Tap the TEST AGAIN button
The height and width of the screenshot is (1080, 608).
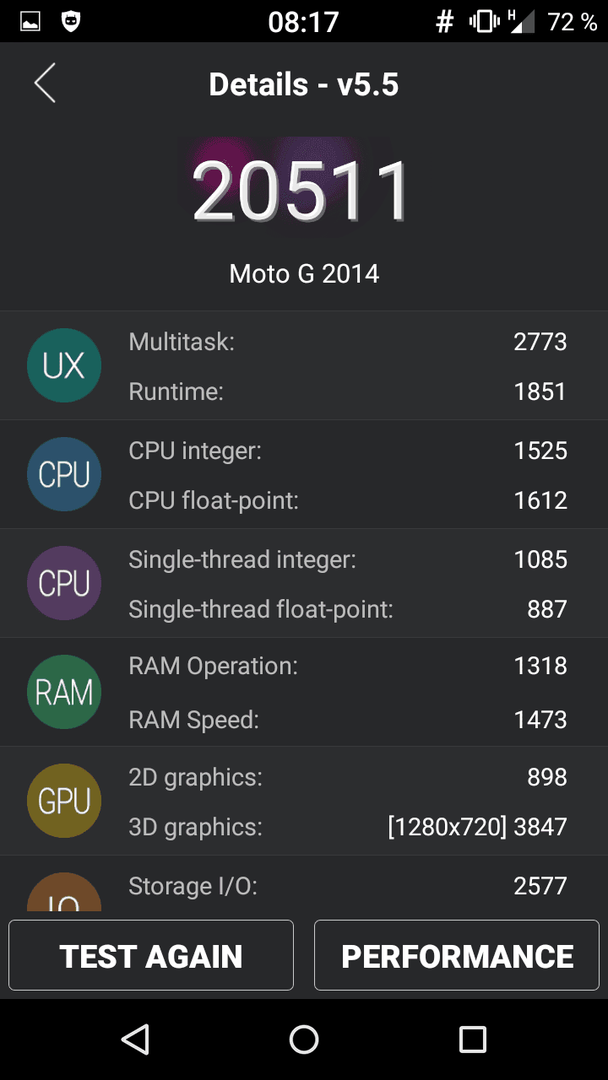(151, 955)
